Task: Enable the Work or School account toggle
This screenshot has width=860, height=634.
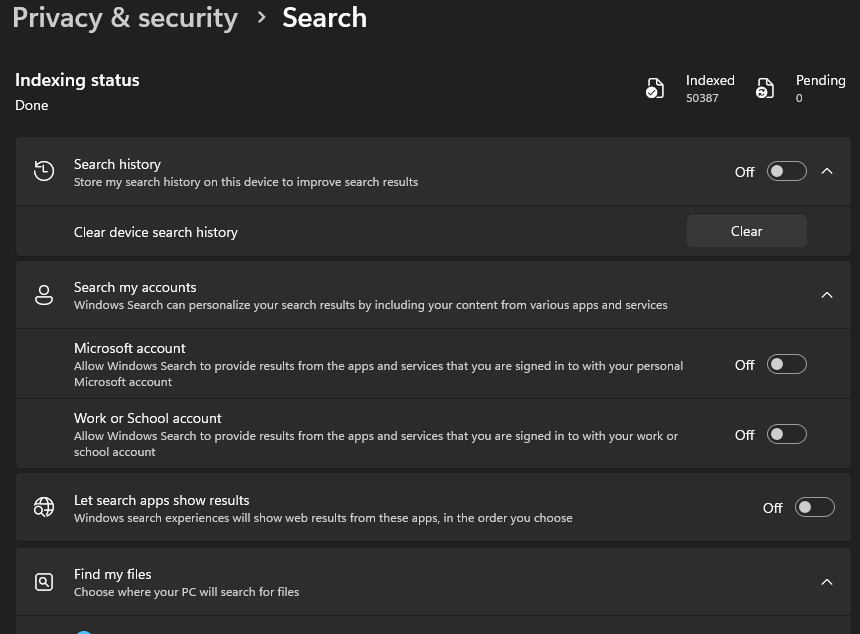Action: click(786, 434)
